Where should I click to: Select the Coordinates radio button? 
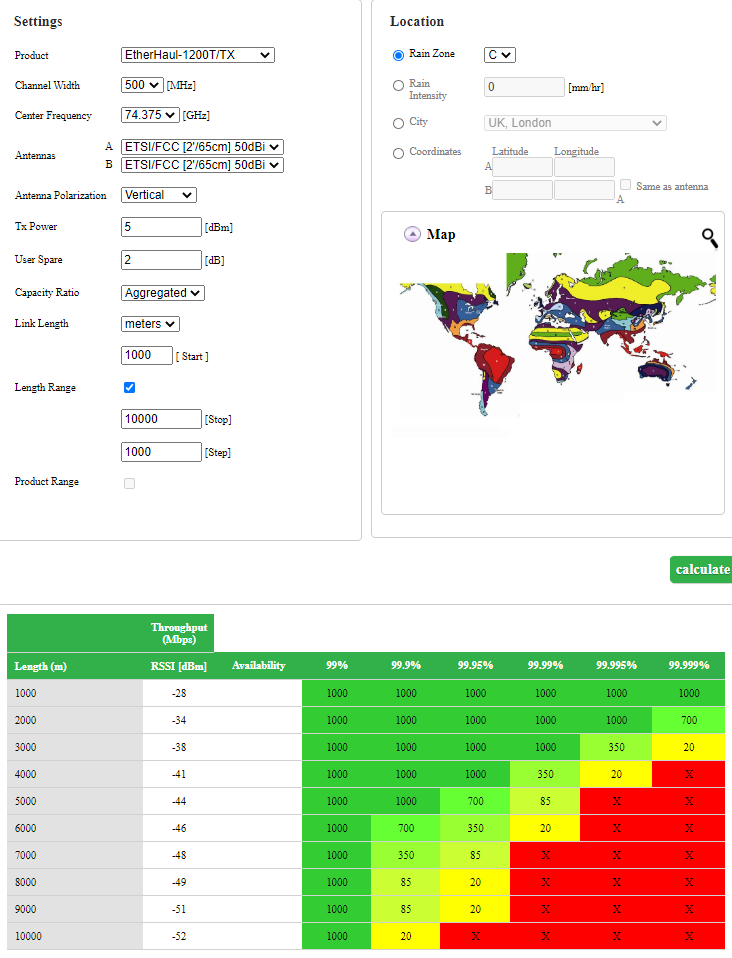click(398, 153)
